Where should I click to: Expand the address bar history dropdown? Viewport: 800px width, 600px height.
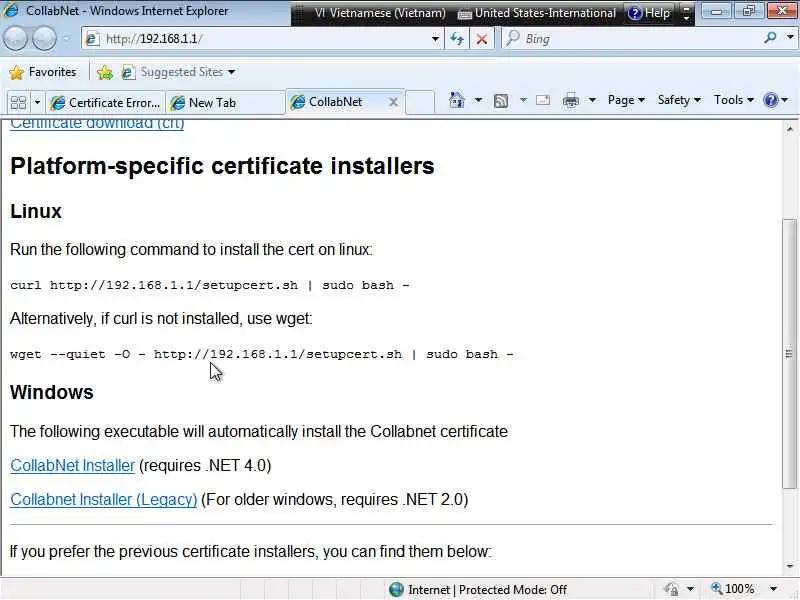tap(435, 39)
